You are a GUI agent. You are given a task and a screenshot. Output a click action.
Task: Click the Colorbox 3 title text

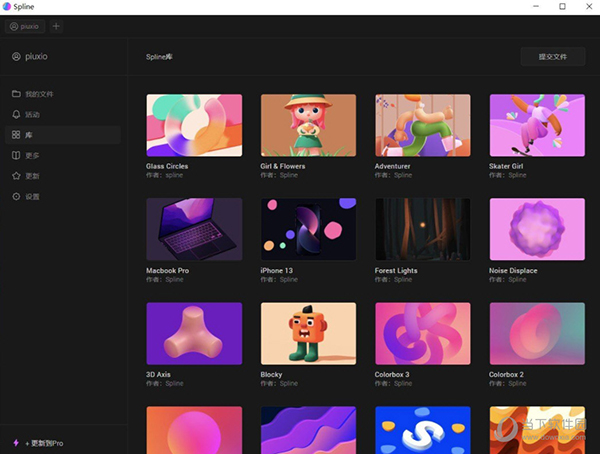click(392, 374)
